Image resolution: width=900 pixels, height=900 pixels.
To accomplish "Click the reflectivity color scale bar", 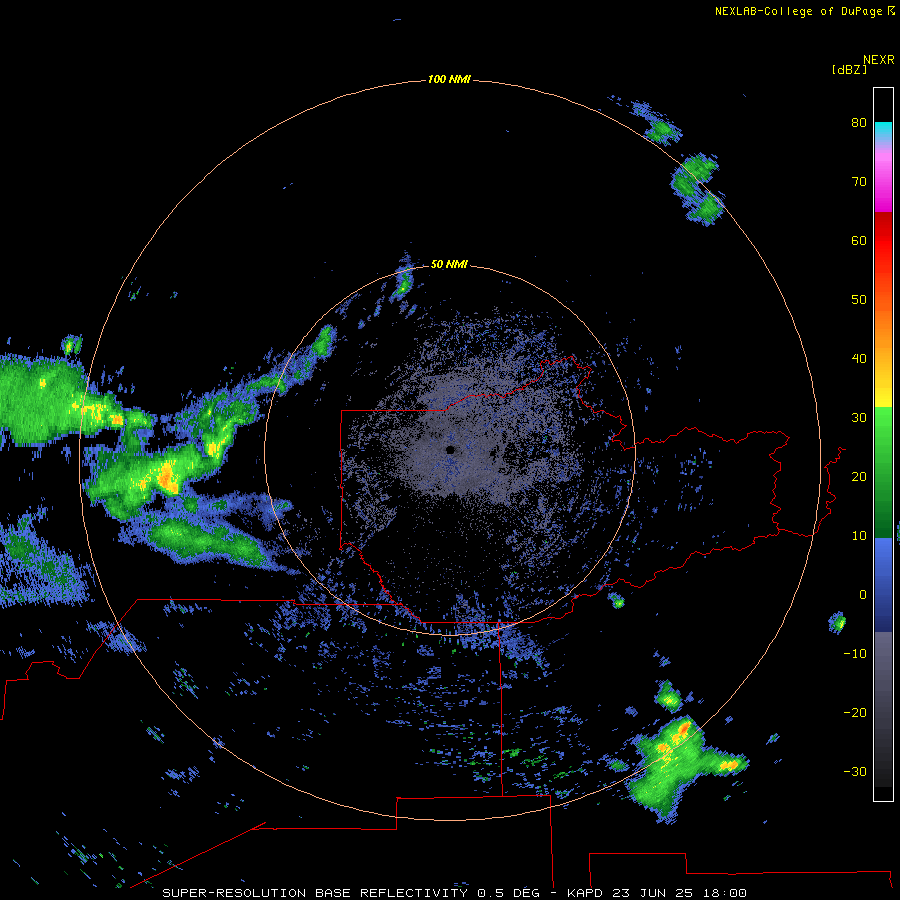I will click(x=883, y=444).
